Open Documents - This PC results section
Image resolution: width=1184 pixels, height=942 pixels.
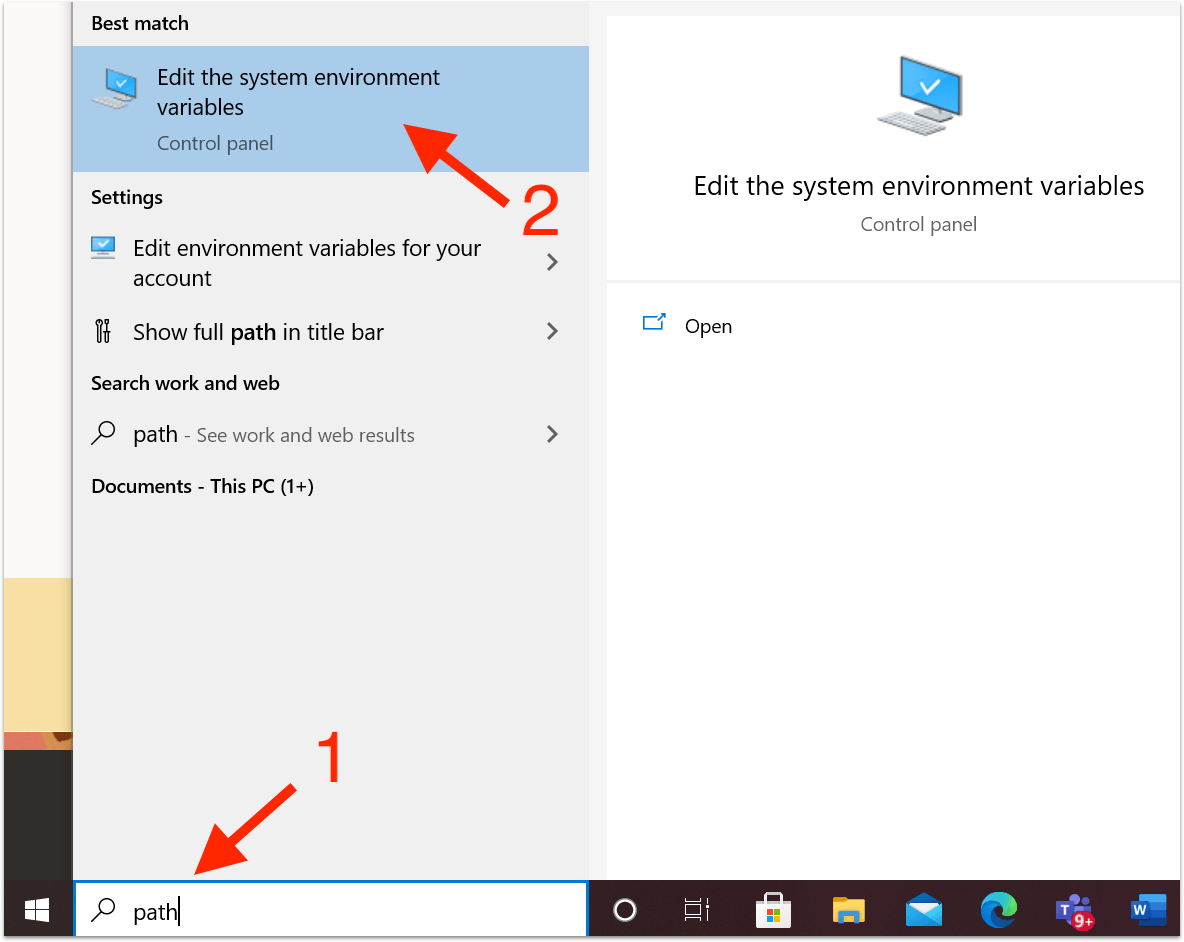[202, 486]
